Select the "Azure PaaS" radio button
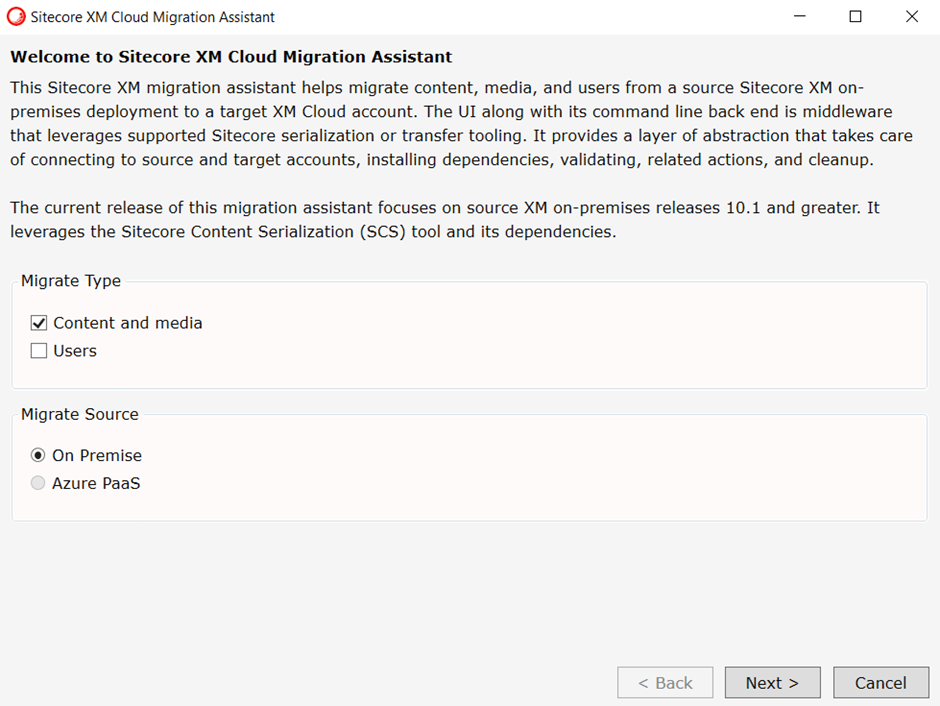This screenshot has height=706, width=940. [x=38, y=483]
